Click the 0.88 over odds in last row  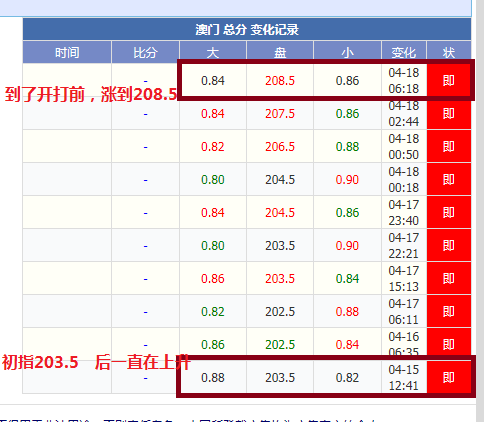pyautogui.click(x=213, y=378)
